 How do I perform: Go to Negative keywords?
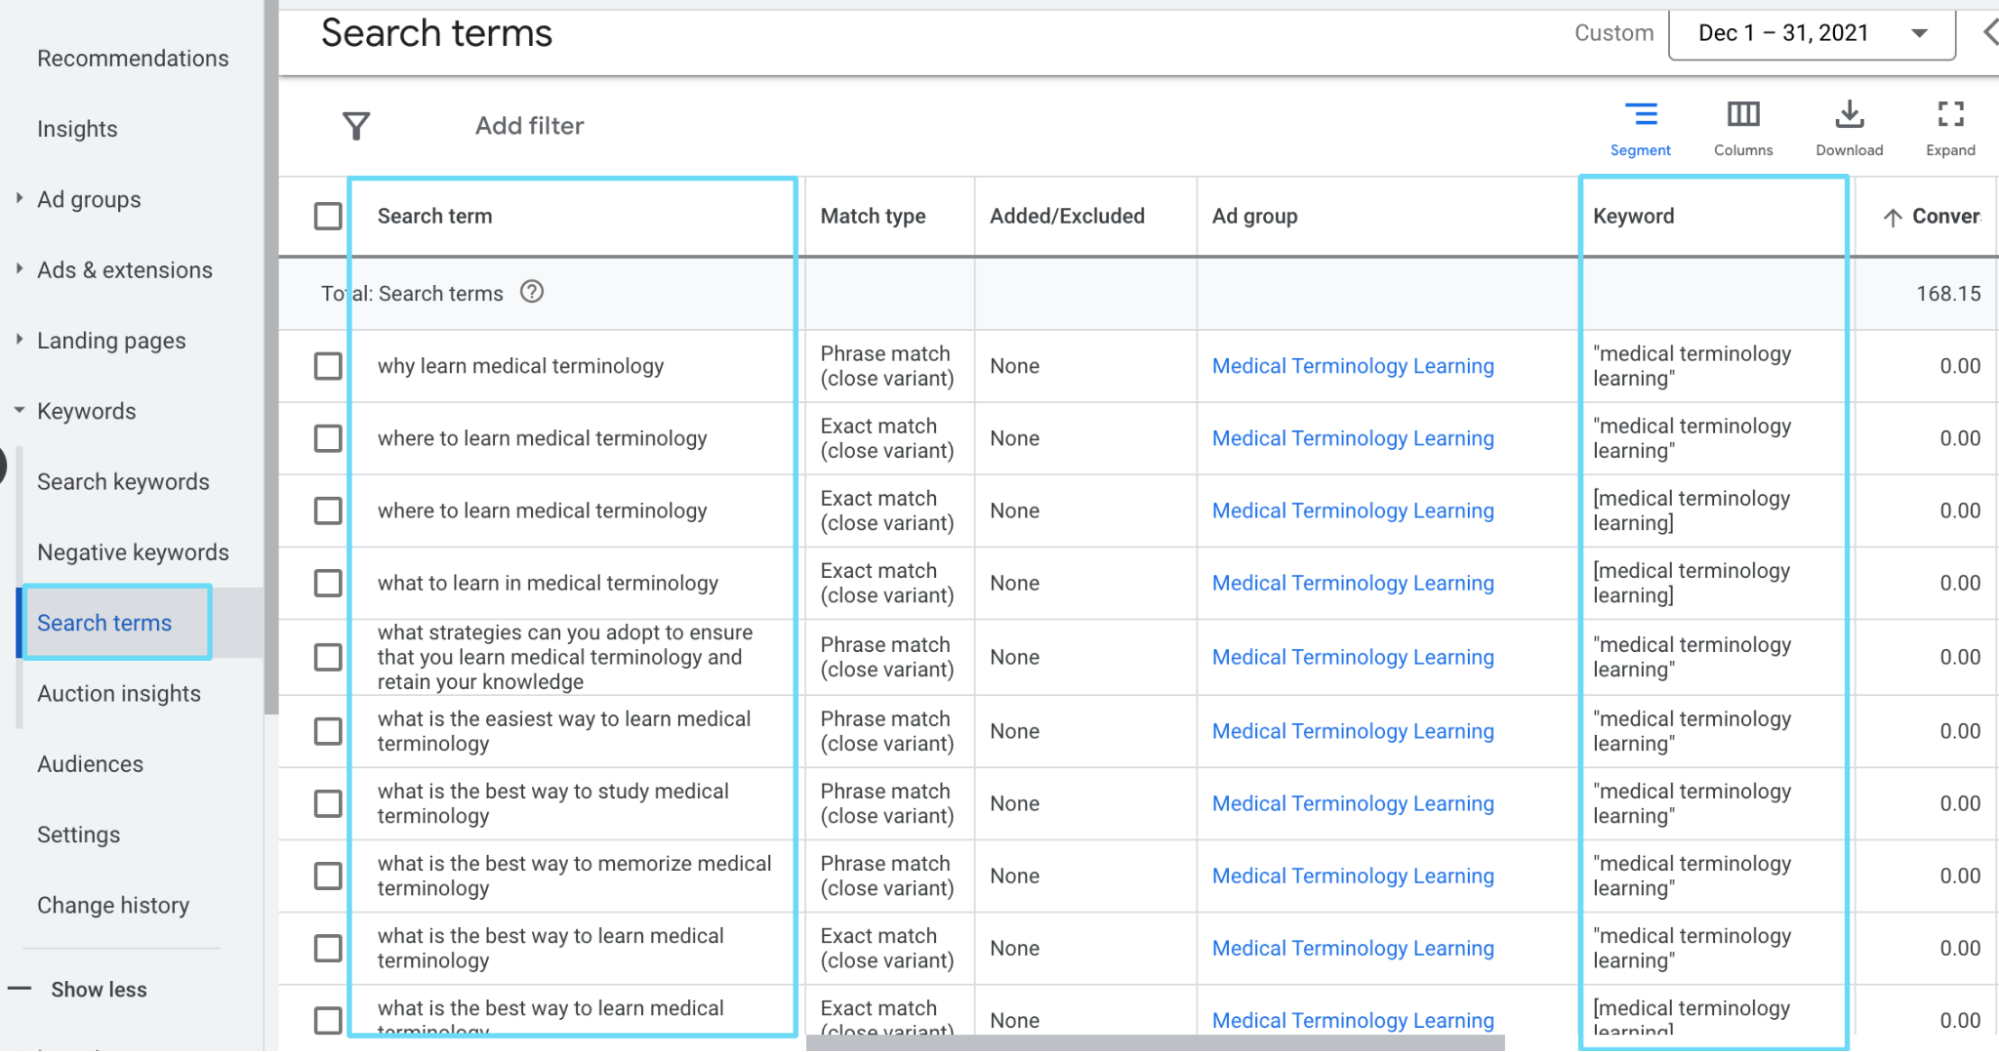point(133,552)
